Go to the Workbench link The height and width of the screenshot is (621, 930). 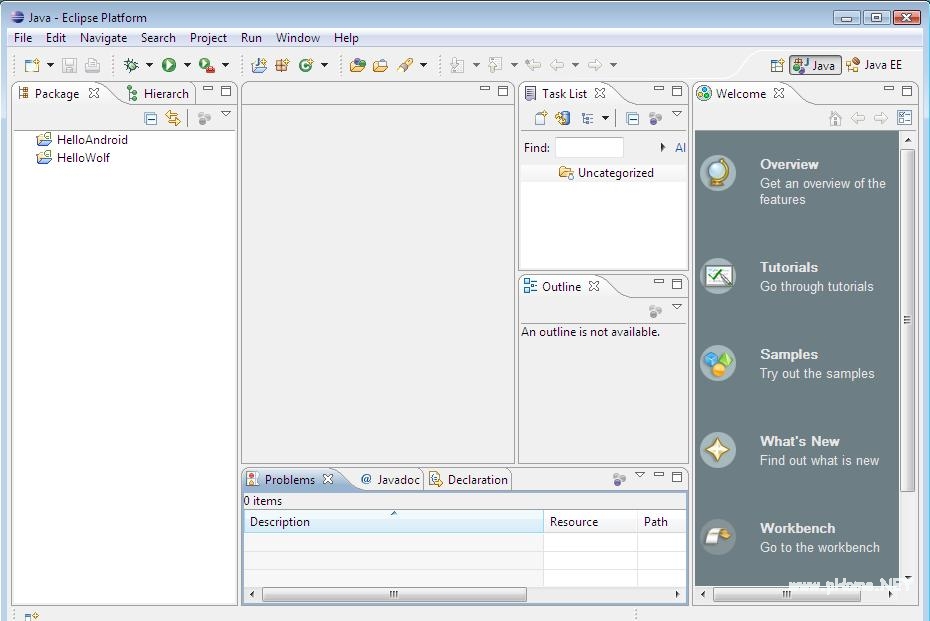click(x=796, y=528)
